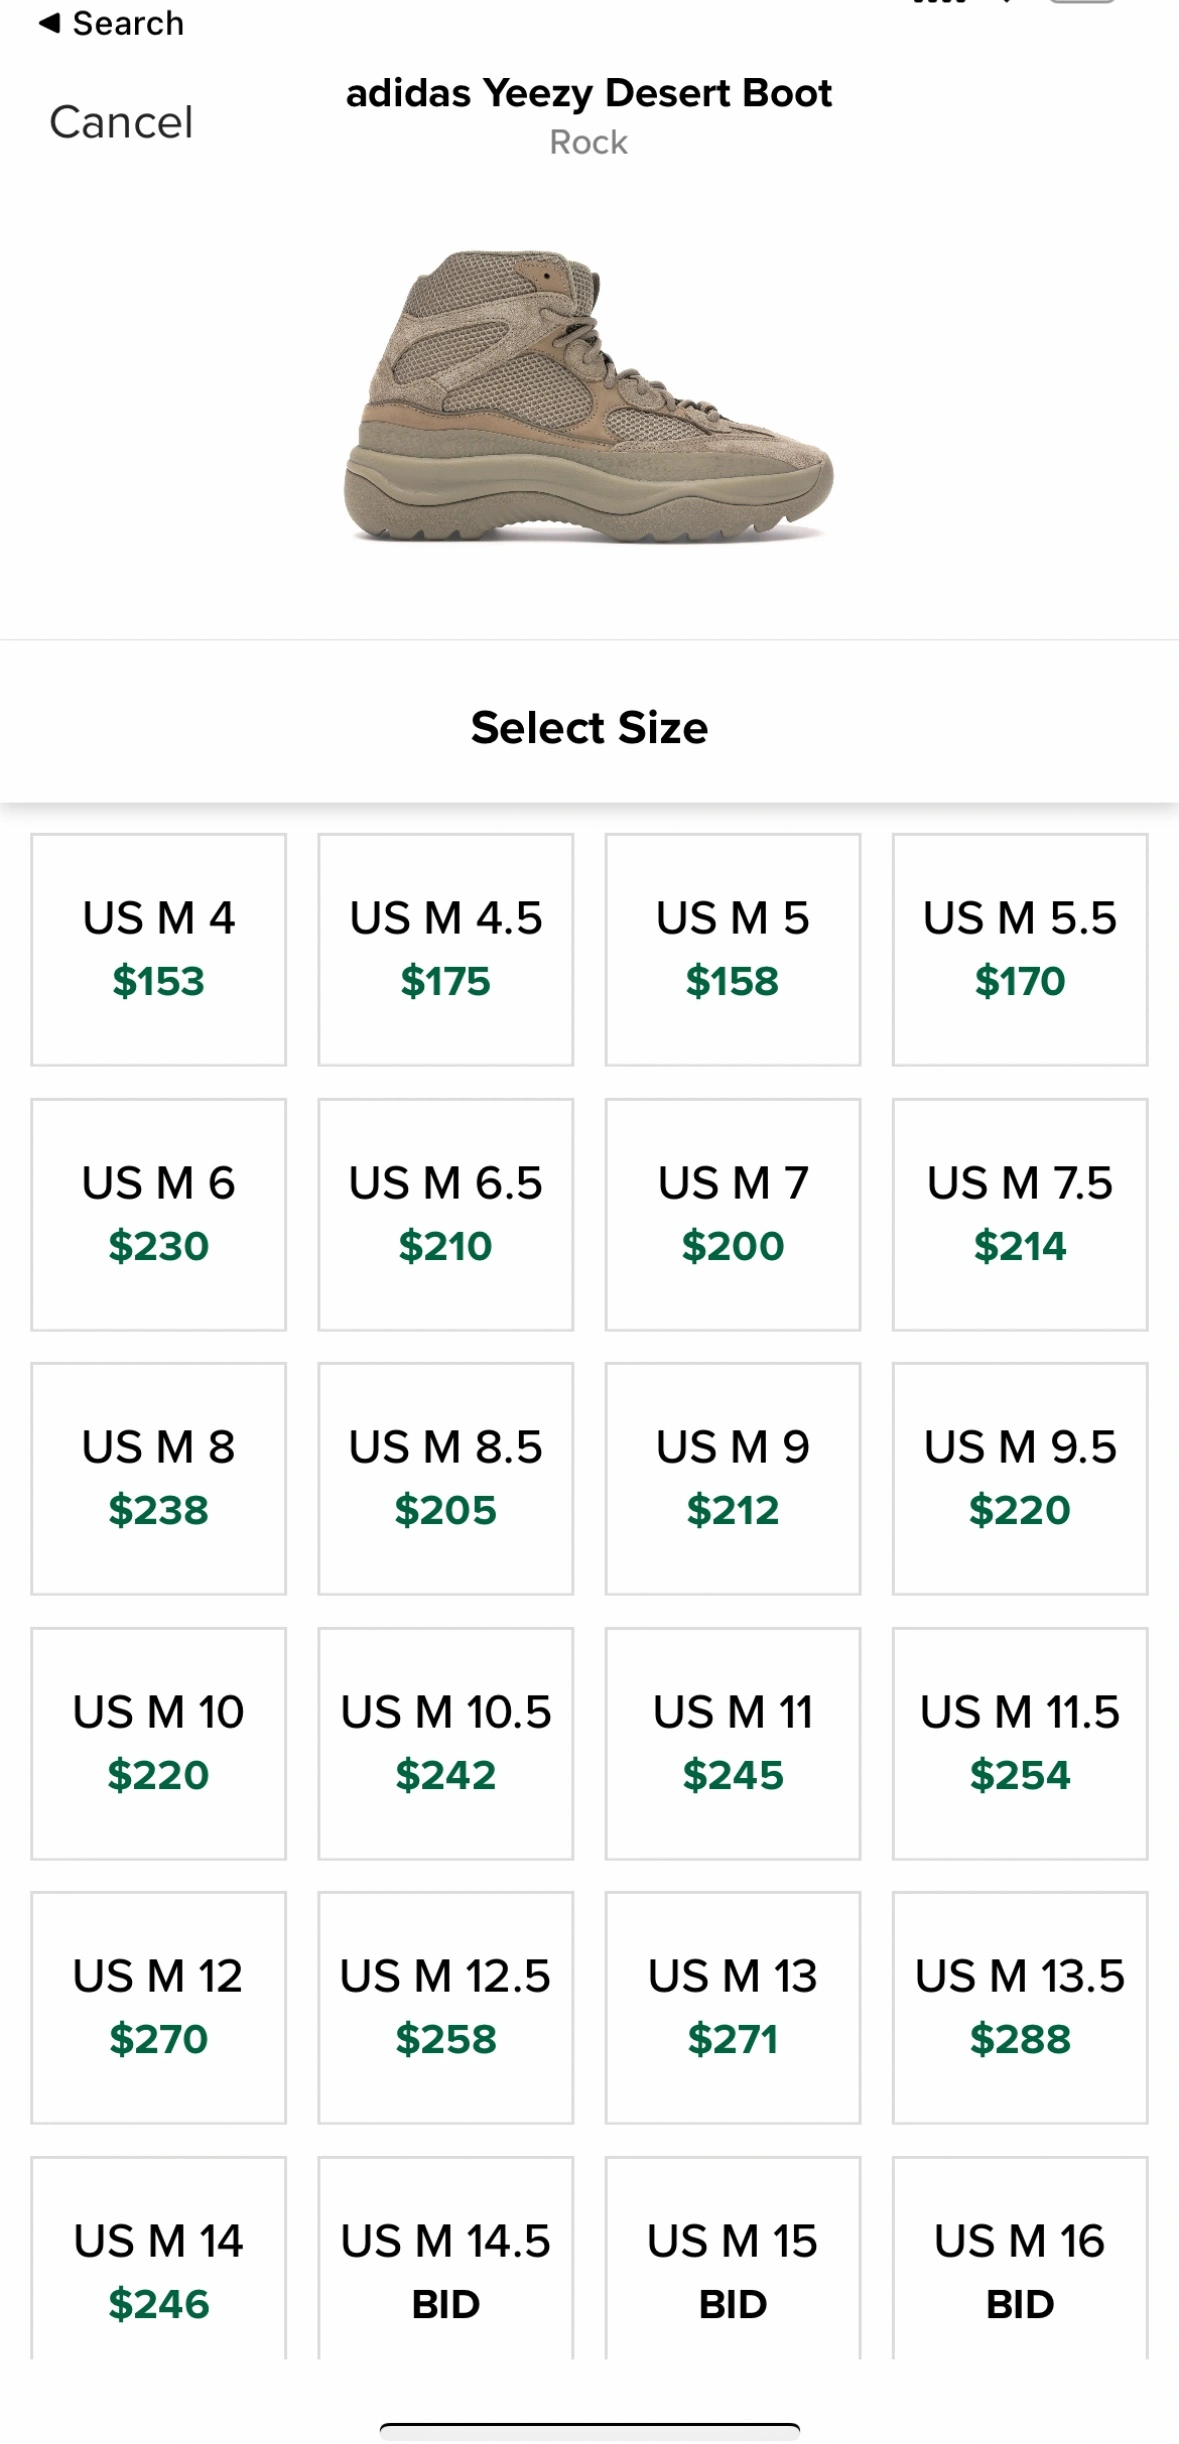The height and width of the screenshot is (2444, 1179).
Task: Tap the Yeezy Desert Boot image
Action: pos(589,397)
